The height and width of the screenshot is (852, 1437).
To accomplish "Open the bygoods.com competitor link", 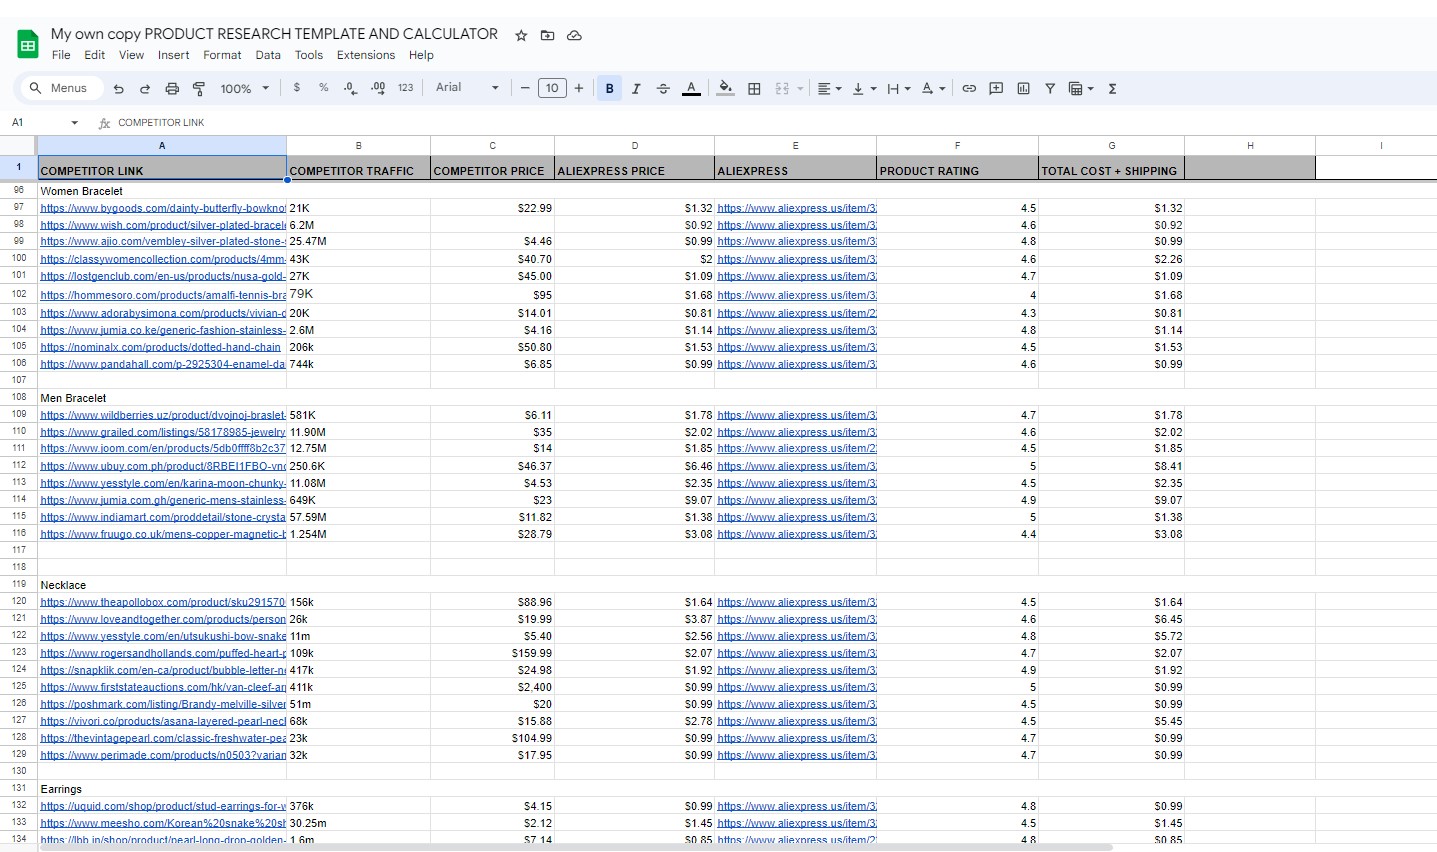I will click(x=163, y=208).
